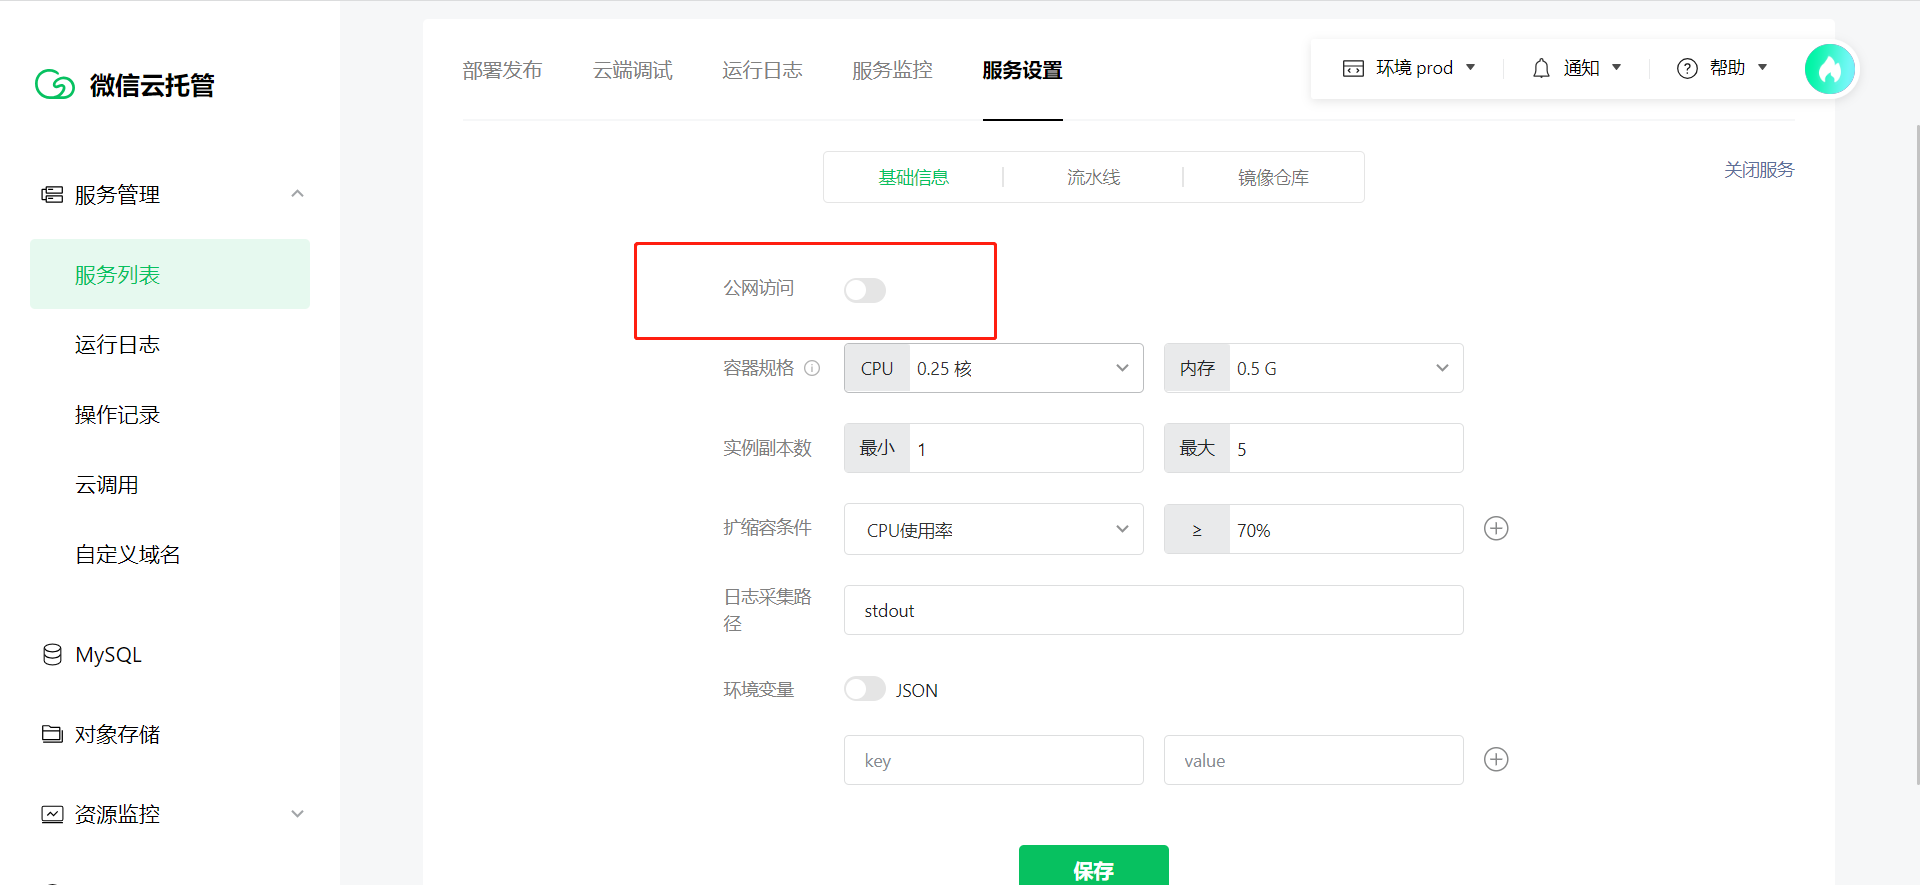The height and width of the screenshot is (885, 1920).
Task: Click the 服务管理 server icon
Action: [x=52, y=194]
